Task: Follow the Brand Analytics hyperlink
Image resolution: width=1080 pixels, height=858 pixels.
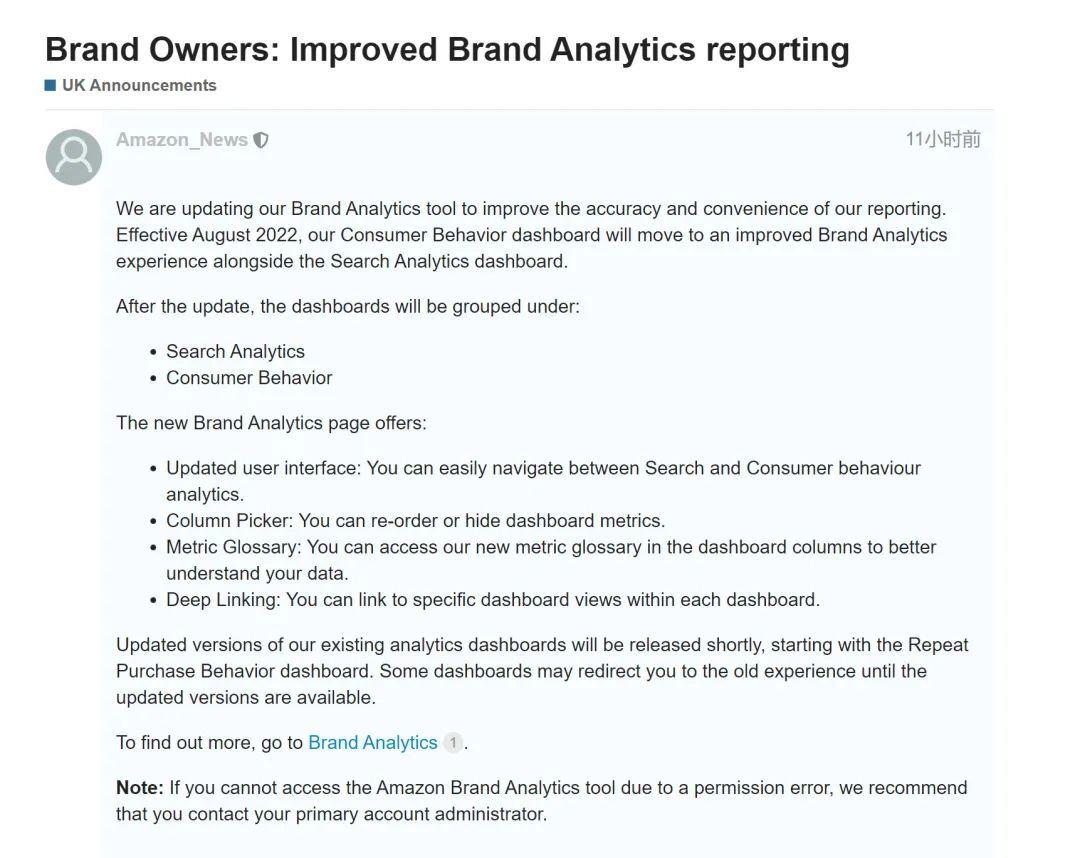Action: pyautogui.click(x=372, y=743)
